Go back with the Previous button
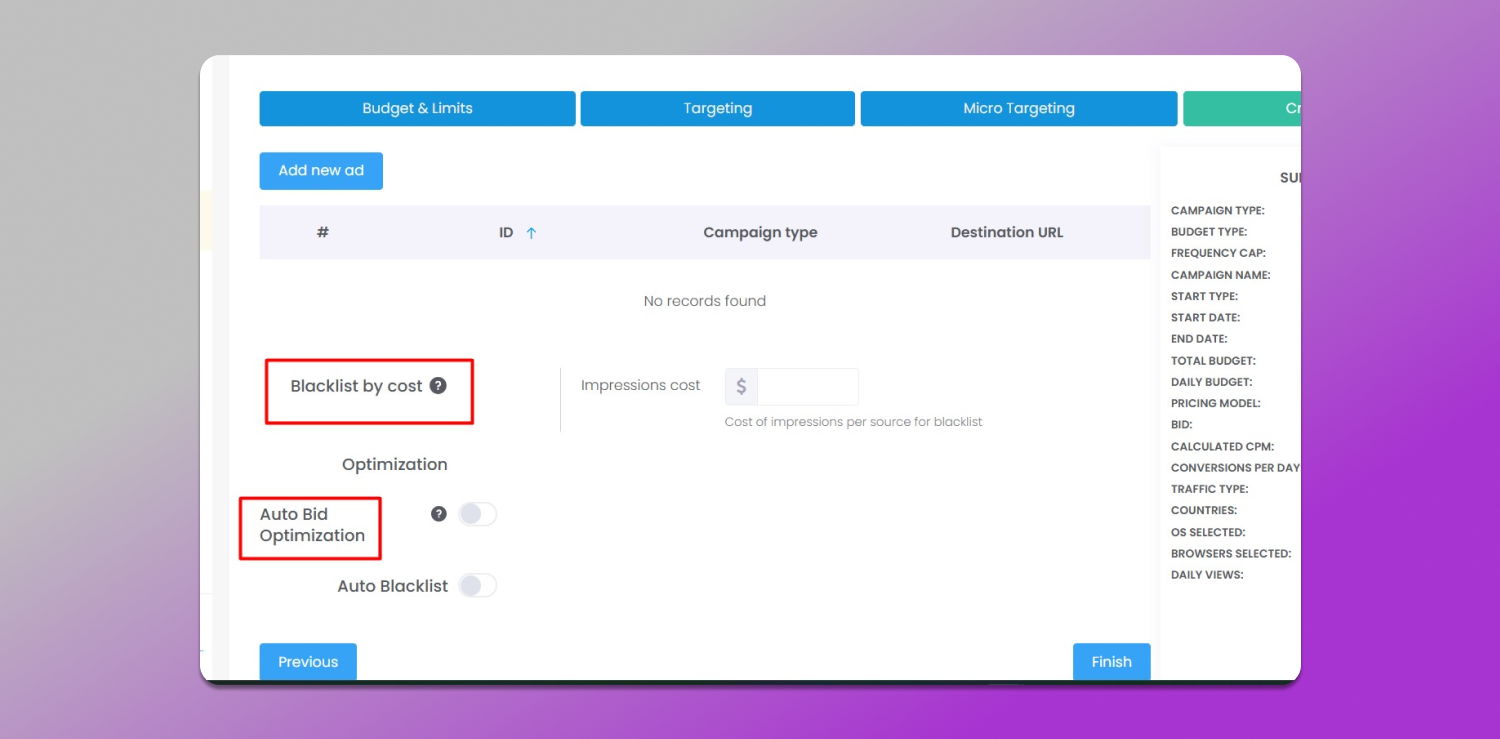The image size is (1500, 739). click(308, 662)
